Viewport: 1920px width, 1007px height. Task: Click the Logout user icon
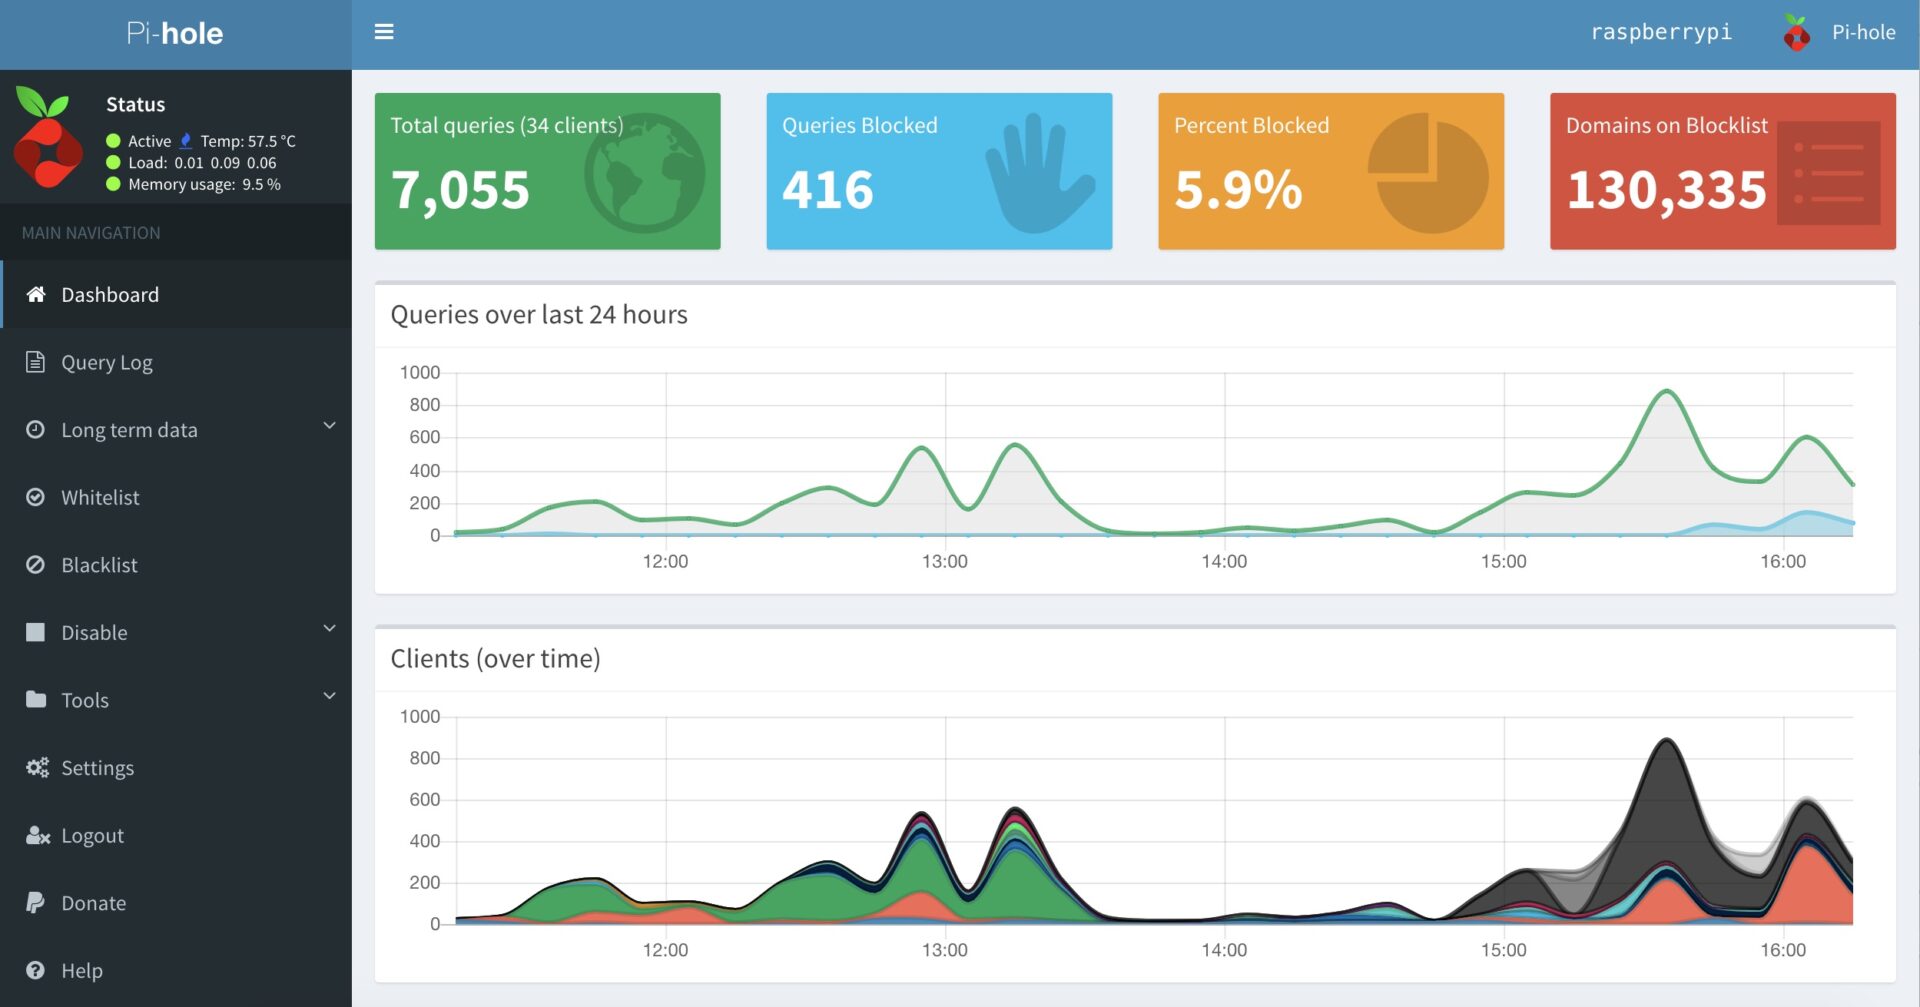point(37,836)
